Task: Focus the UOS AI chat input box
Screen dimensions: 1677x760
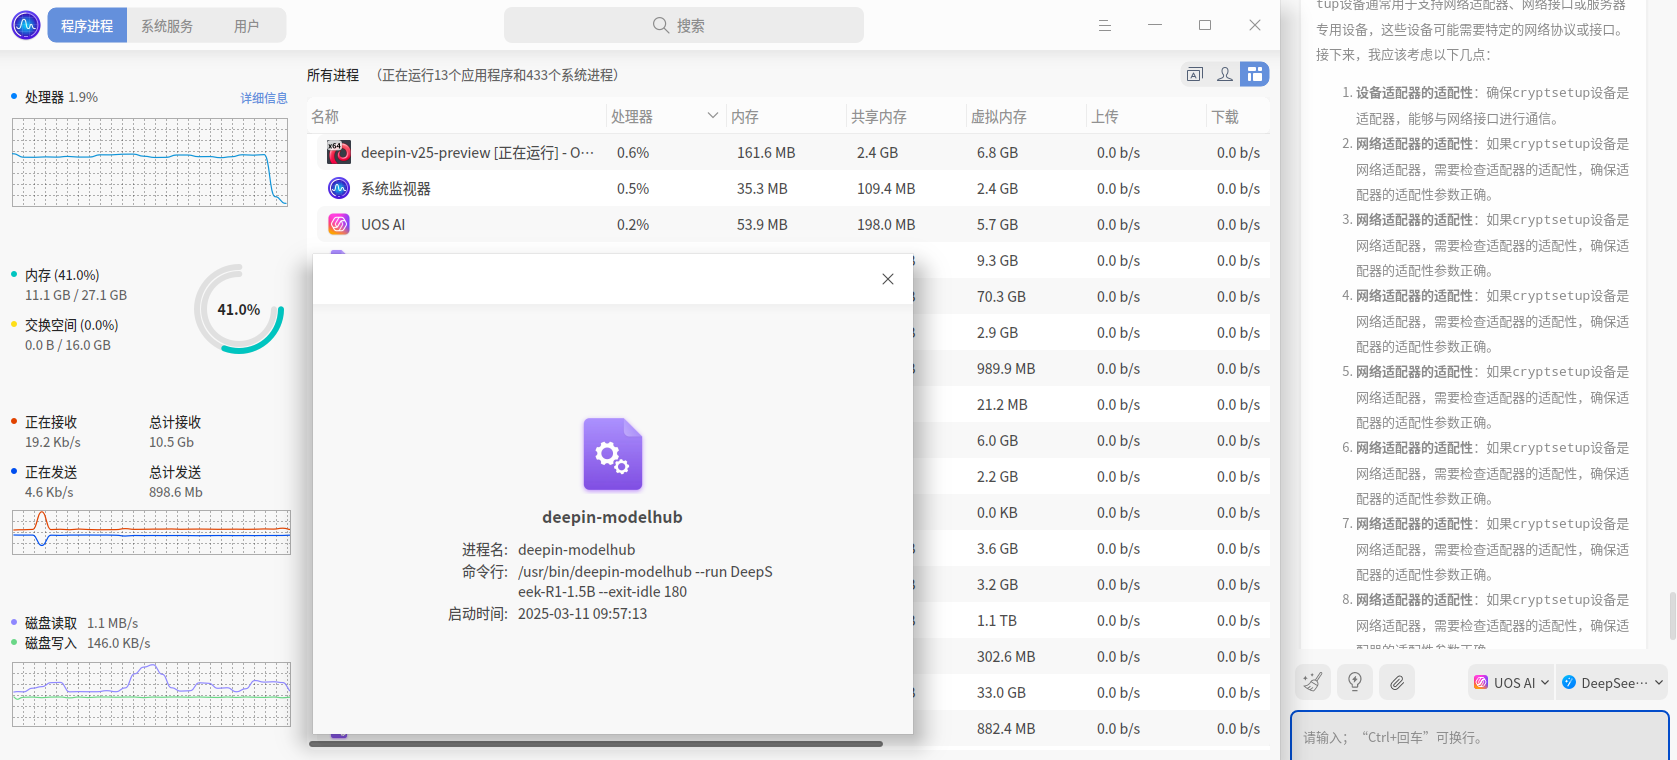Action: (1480, 737)
